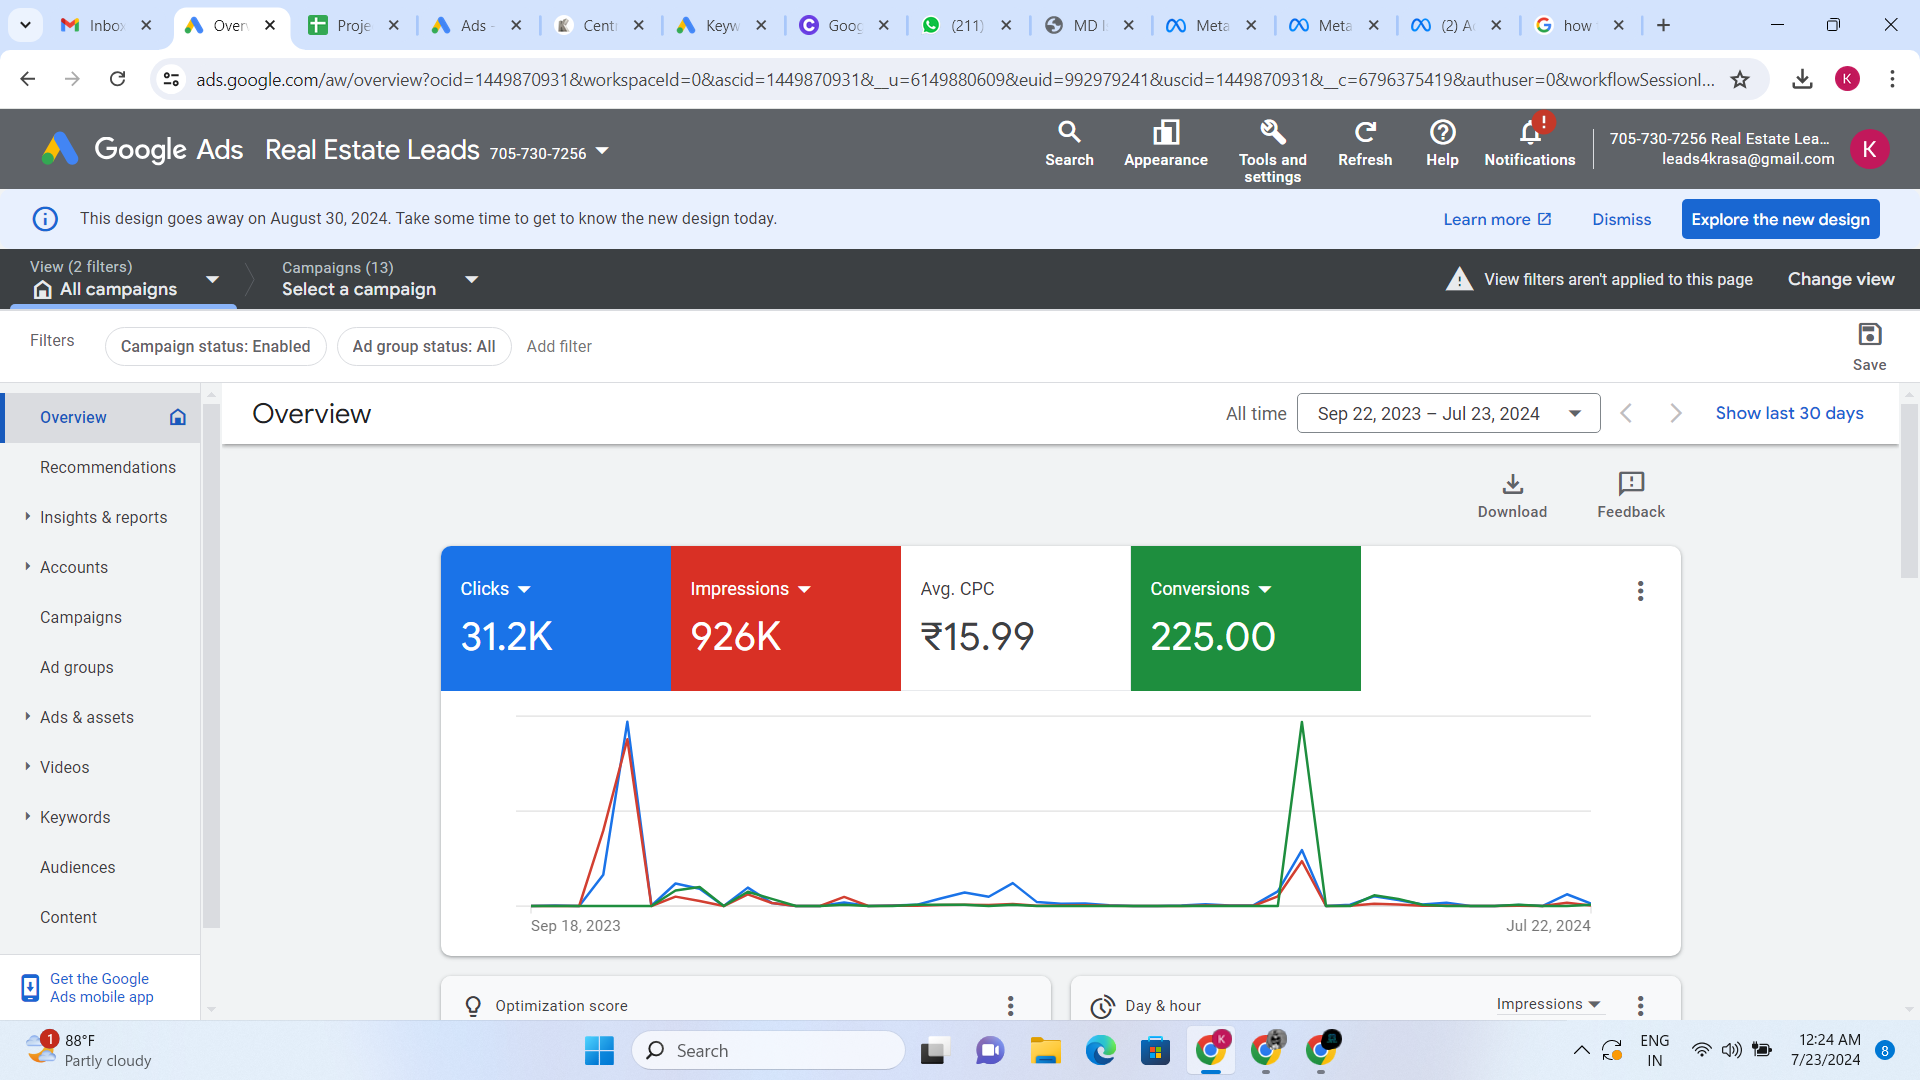1920x1080 pixels.
Task: Open Audiences in sidebar
Action: [78, 867]
